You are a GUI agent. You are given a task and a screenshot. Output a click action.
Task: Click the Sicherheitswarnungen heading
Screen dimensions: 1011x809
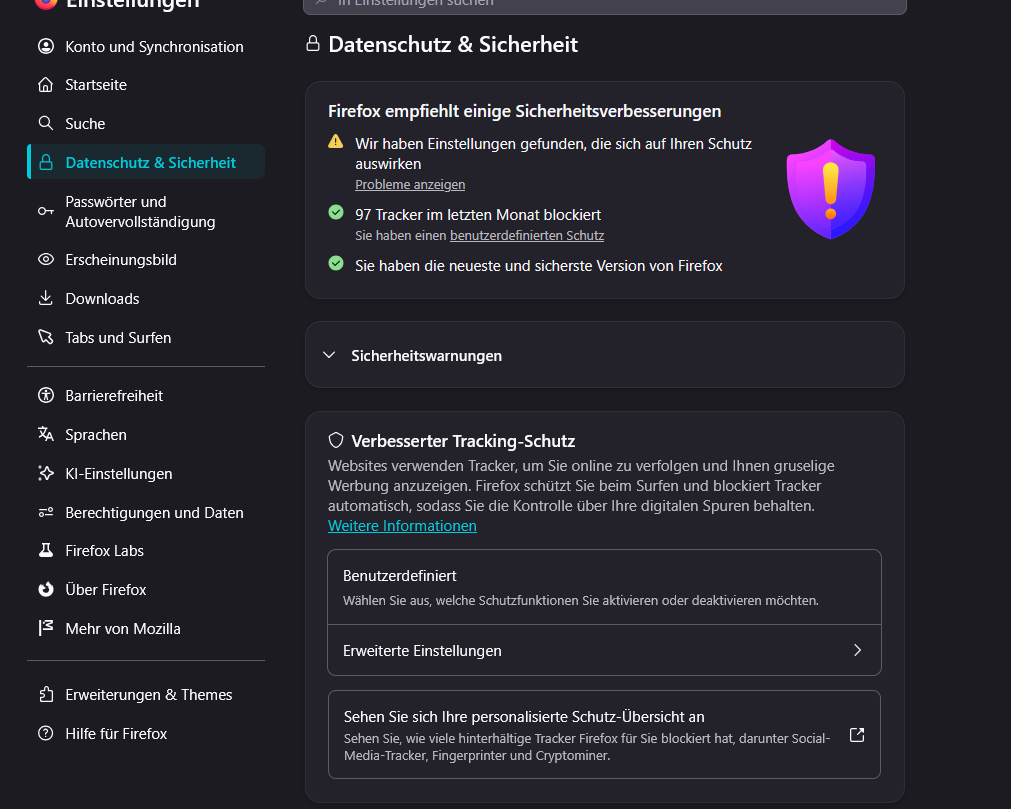[426, 355]
